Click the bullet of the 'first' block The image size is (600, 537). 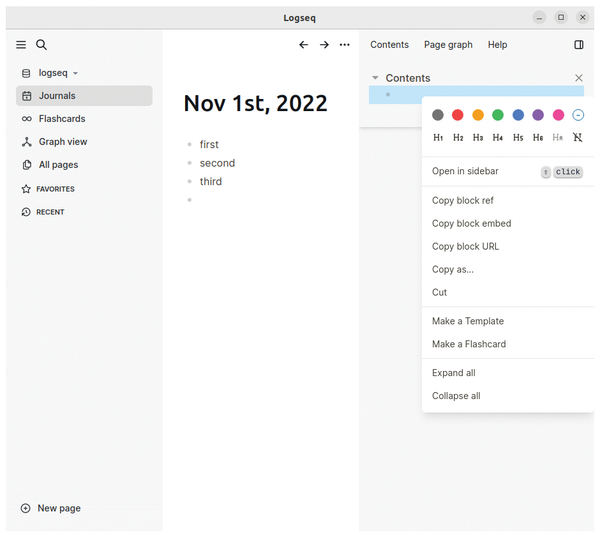189,145
